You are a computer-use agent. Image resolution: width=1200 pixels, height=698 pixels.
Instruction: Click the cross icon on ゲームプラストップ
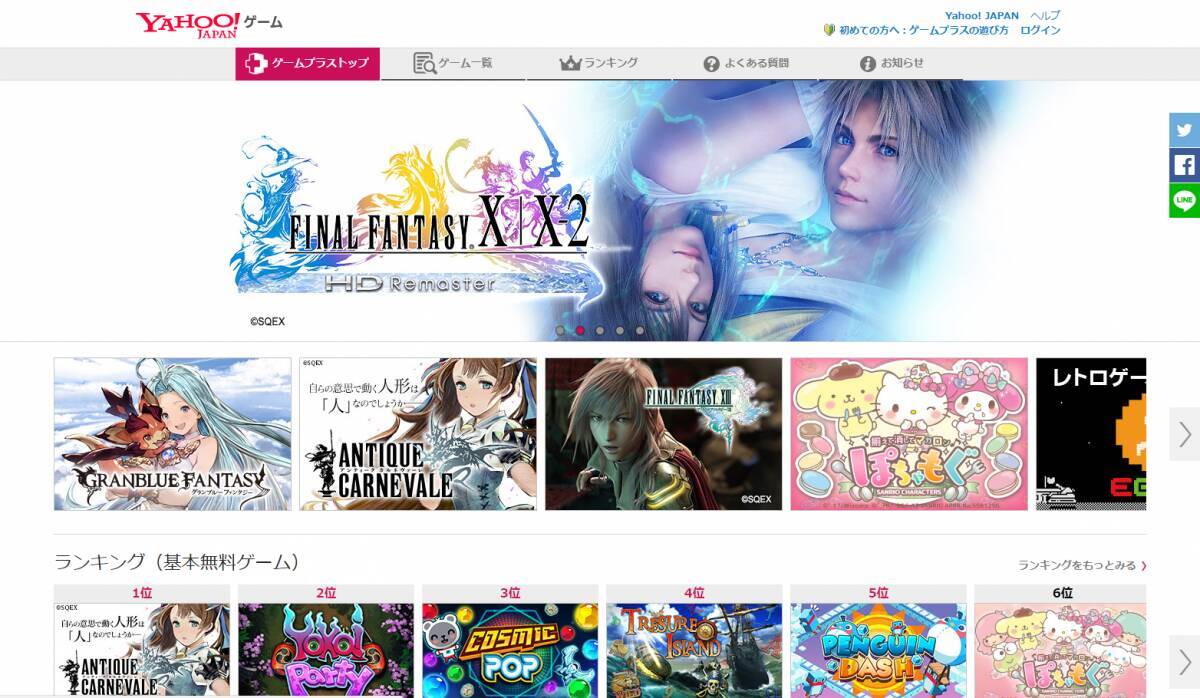pyautogui.click(x=254, y=62)
